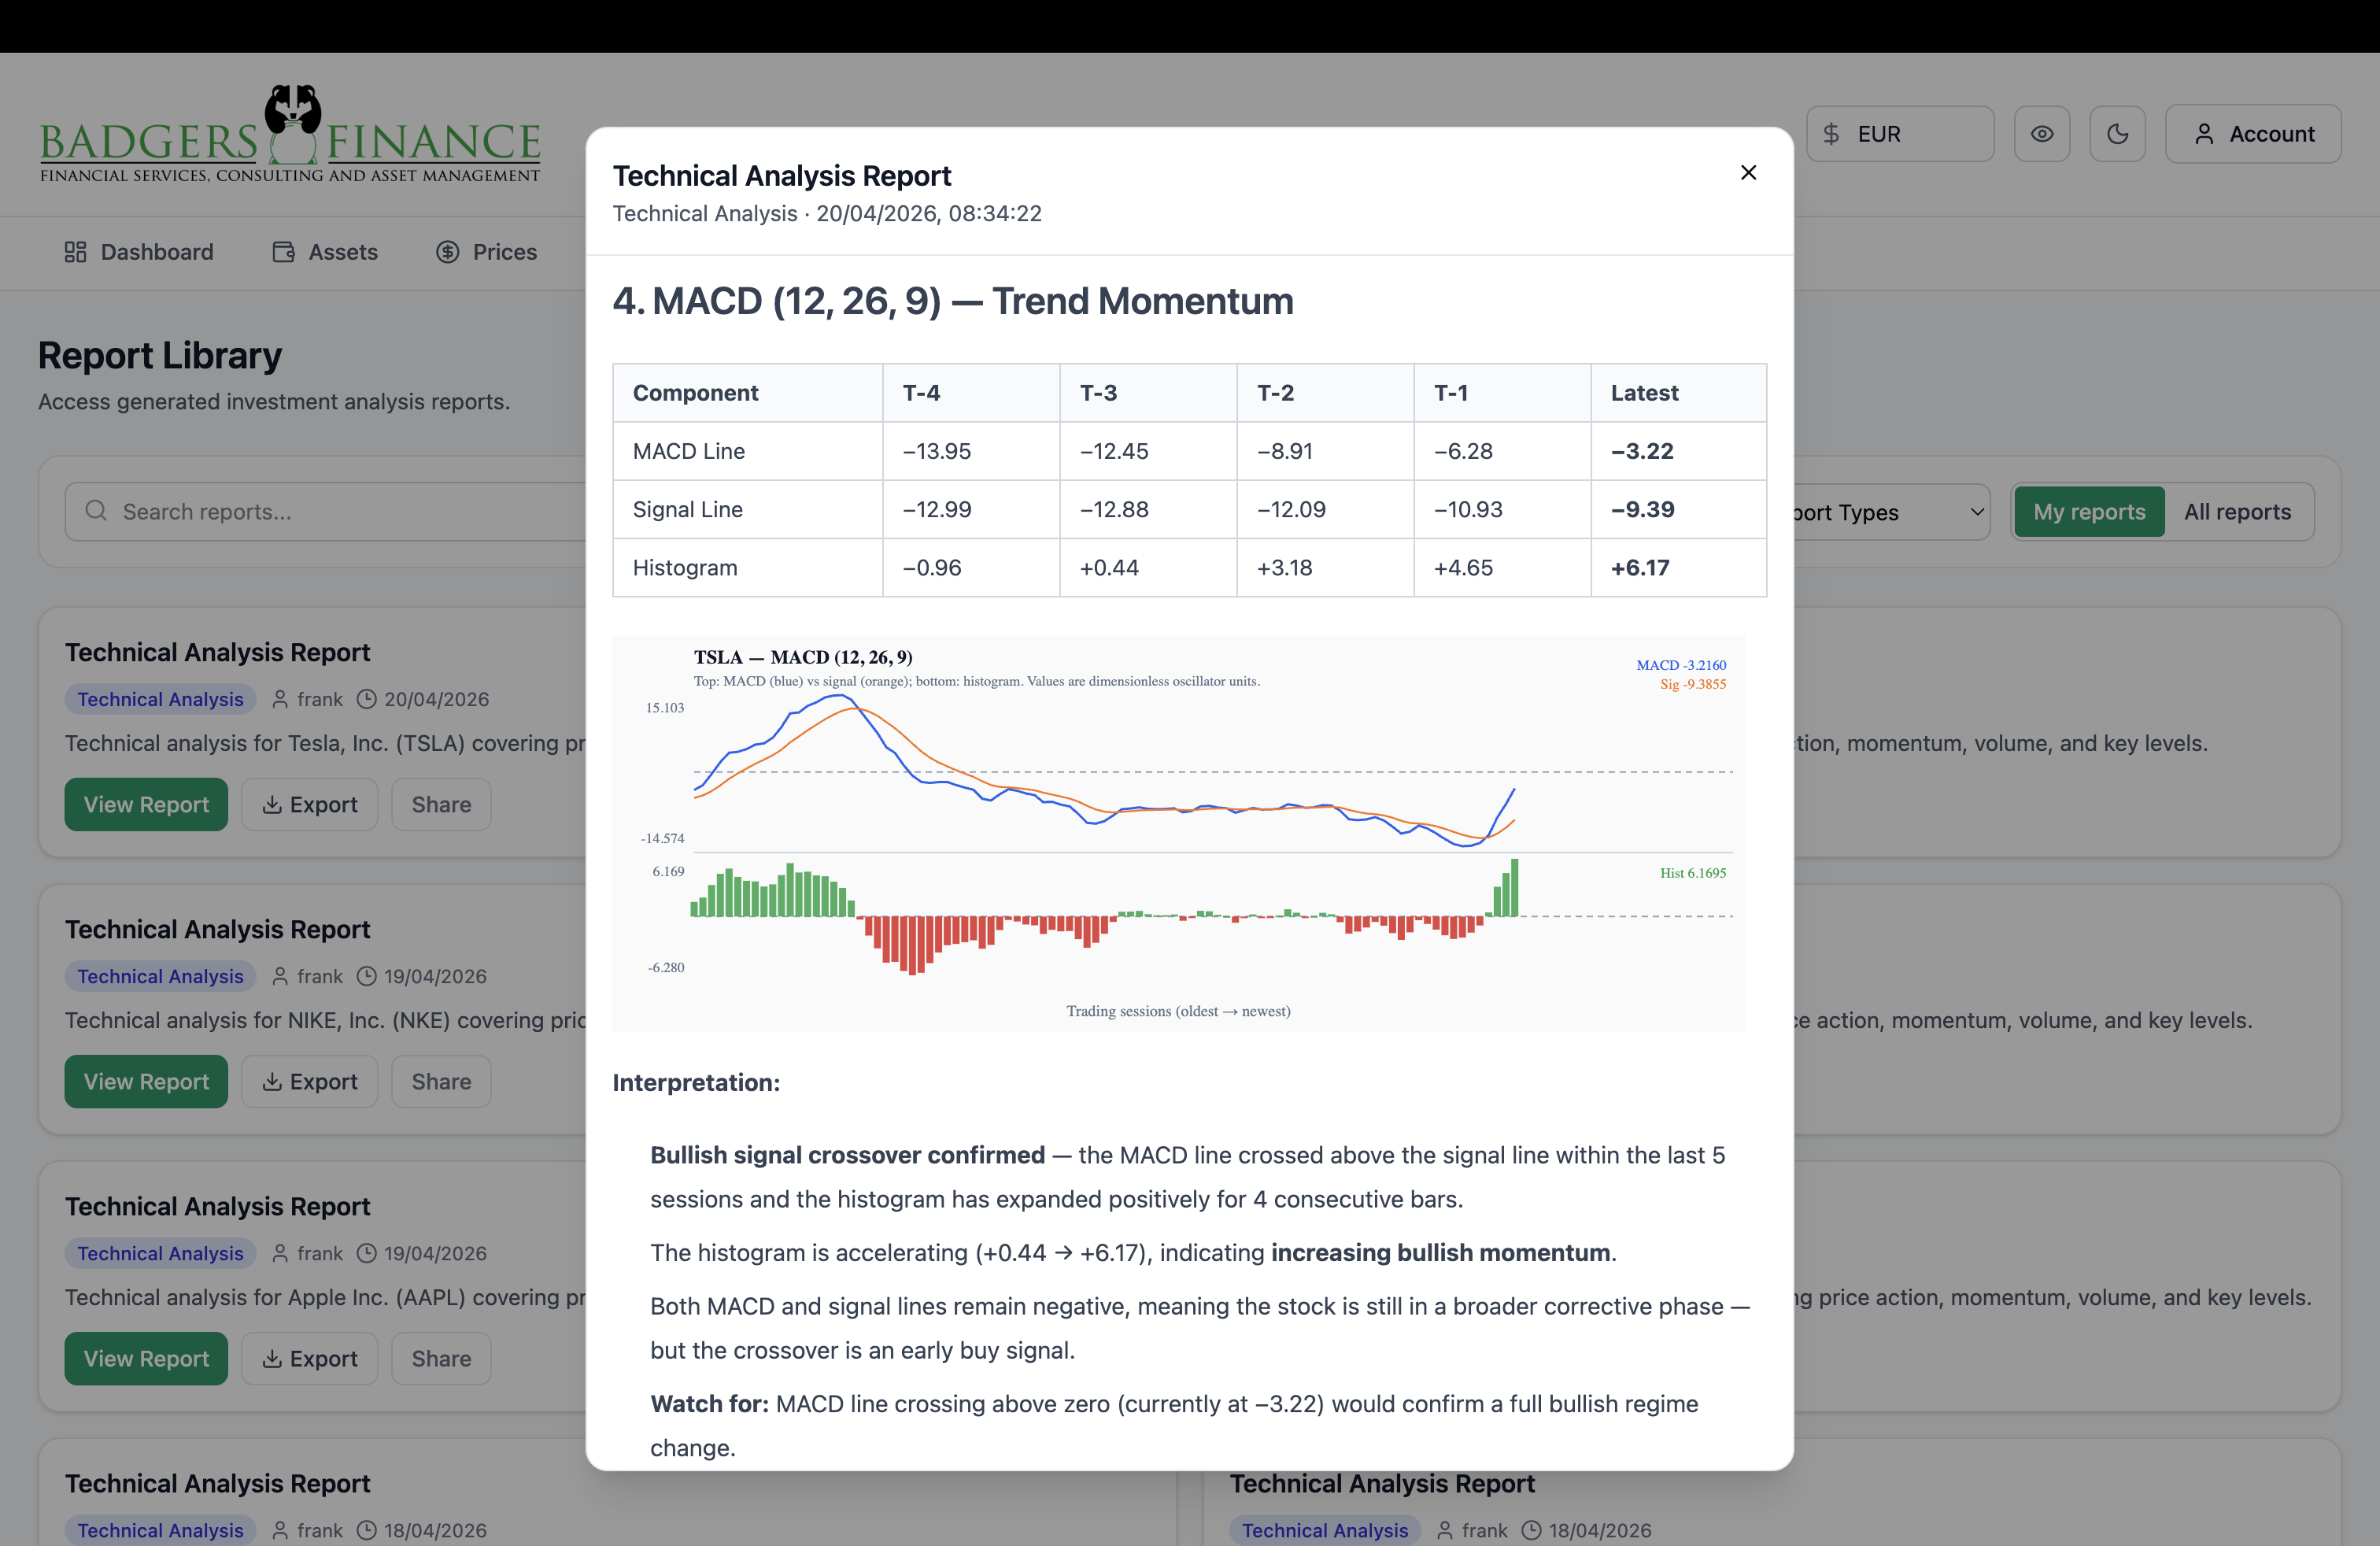This screenshot has height=1546, width=2380.
Task: Share the NIKE NKE report
Action: 441,1081
